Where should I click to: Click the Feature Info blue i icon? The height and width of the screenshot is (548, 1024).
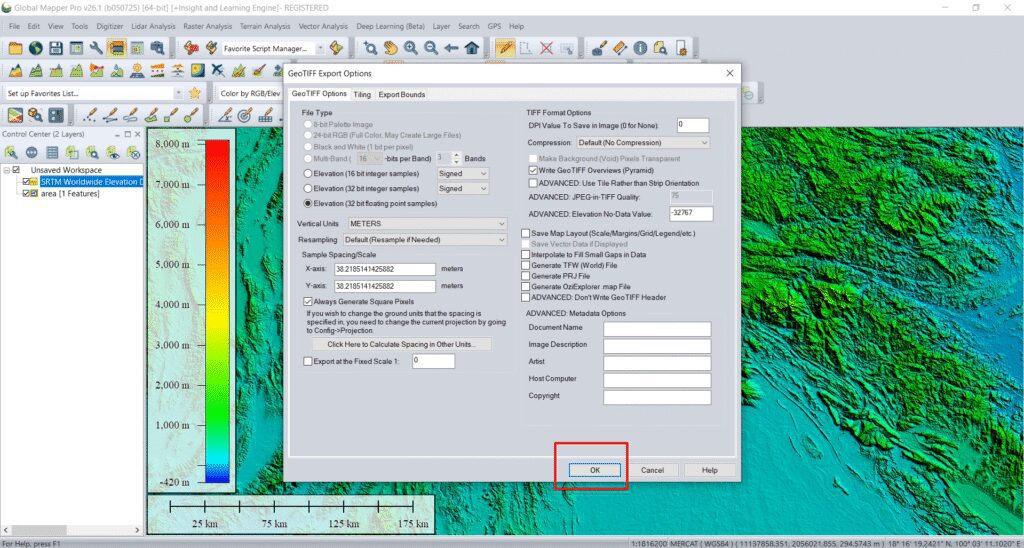click(640, 48)
